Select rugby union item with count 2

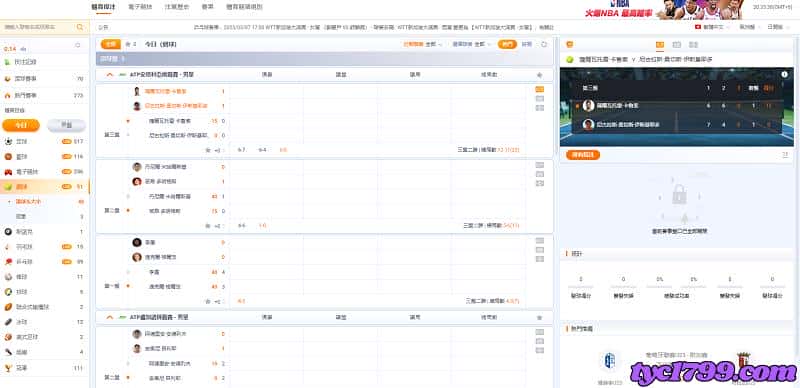[x=44, y=307]
